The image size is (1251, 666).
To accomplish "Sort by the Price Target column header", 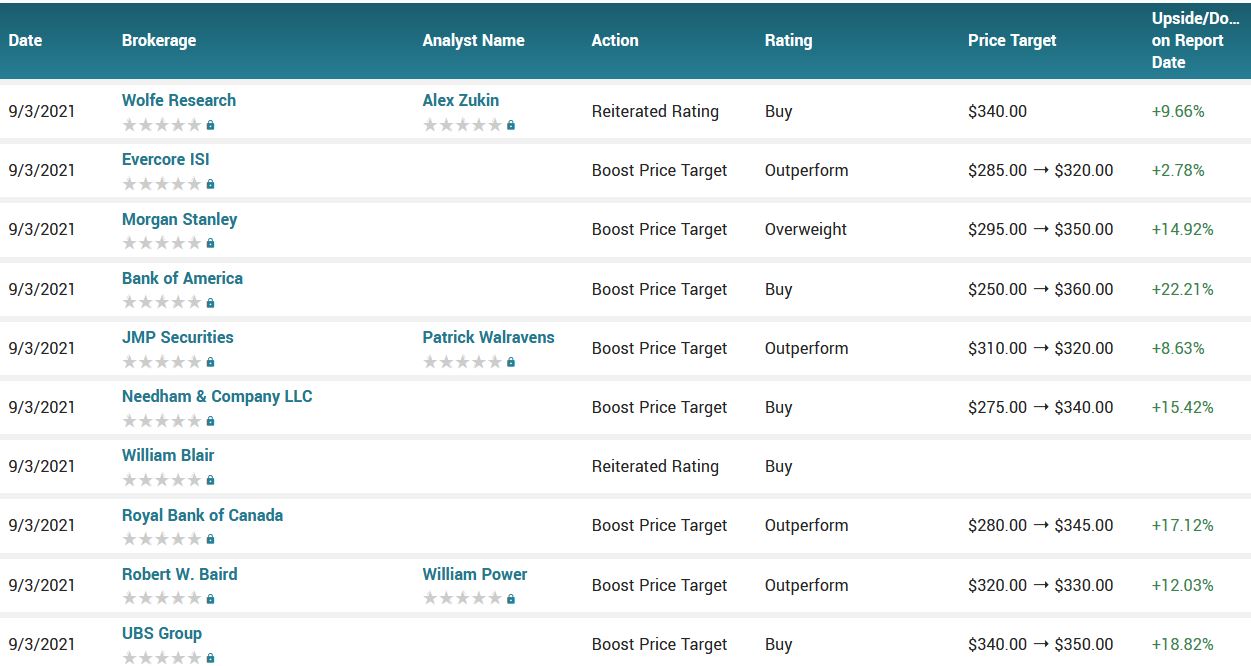I will pos(1012,41).
